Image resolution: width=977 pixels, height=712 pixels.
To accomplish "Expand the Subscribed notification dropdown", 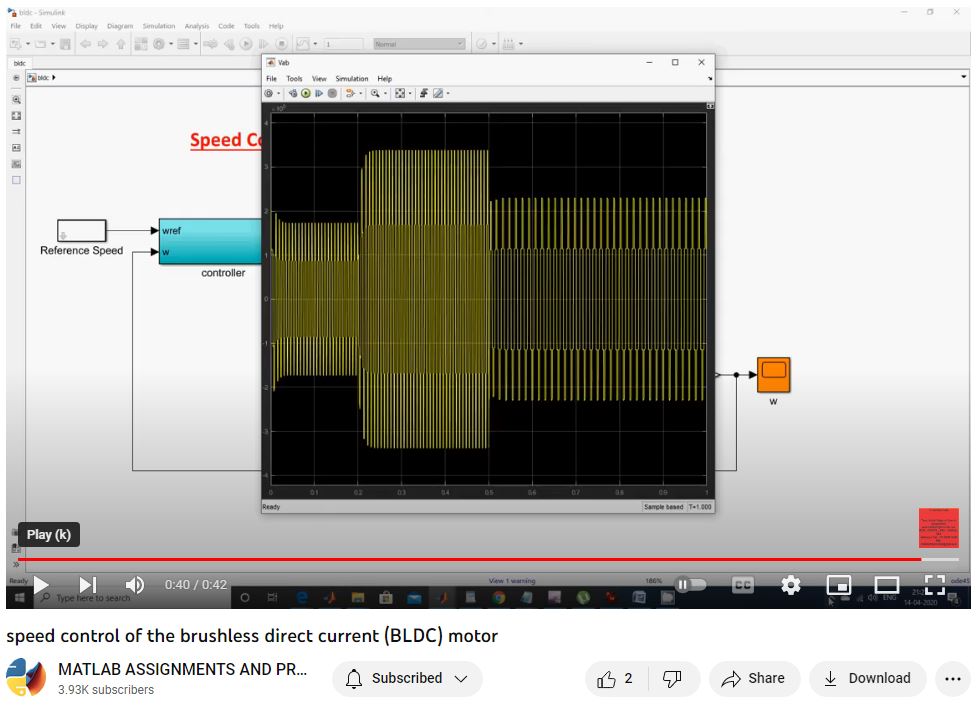I will [x=407, y=679].
